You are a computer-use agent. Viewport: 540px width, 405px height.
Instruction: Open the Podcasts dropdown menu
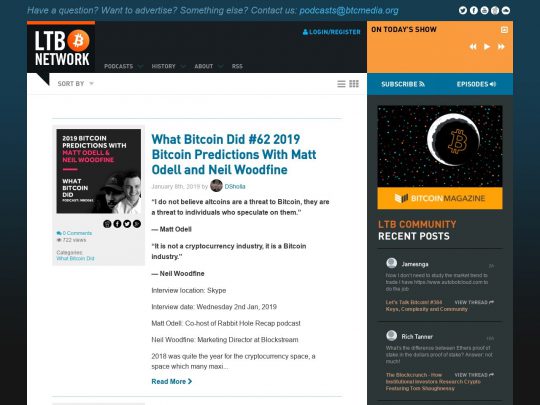click(x=123, y=66)
